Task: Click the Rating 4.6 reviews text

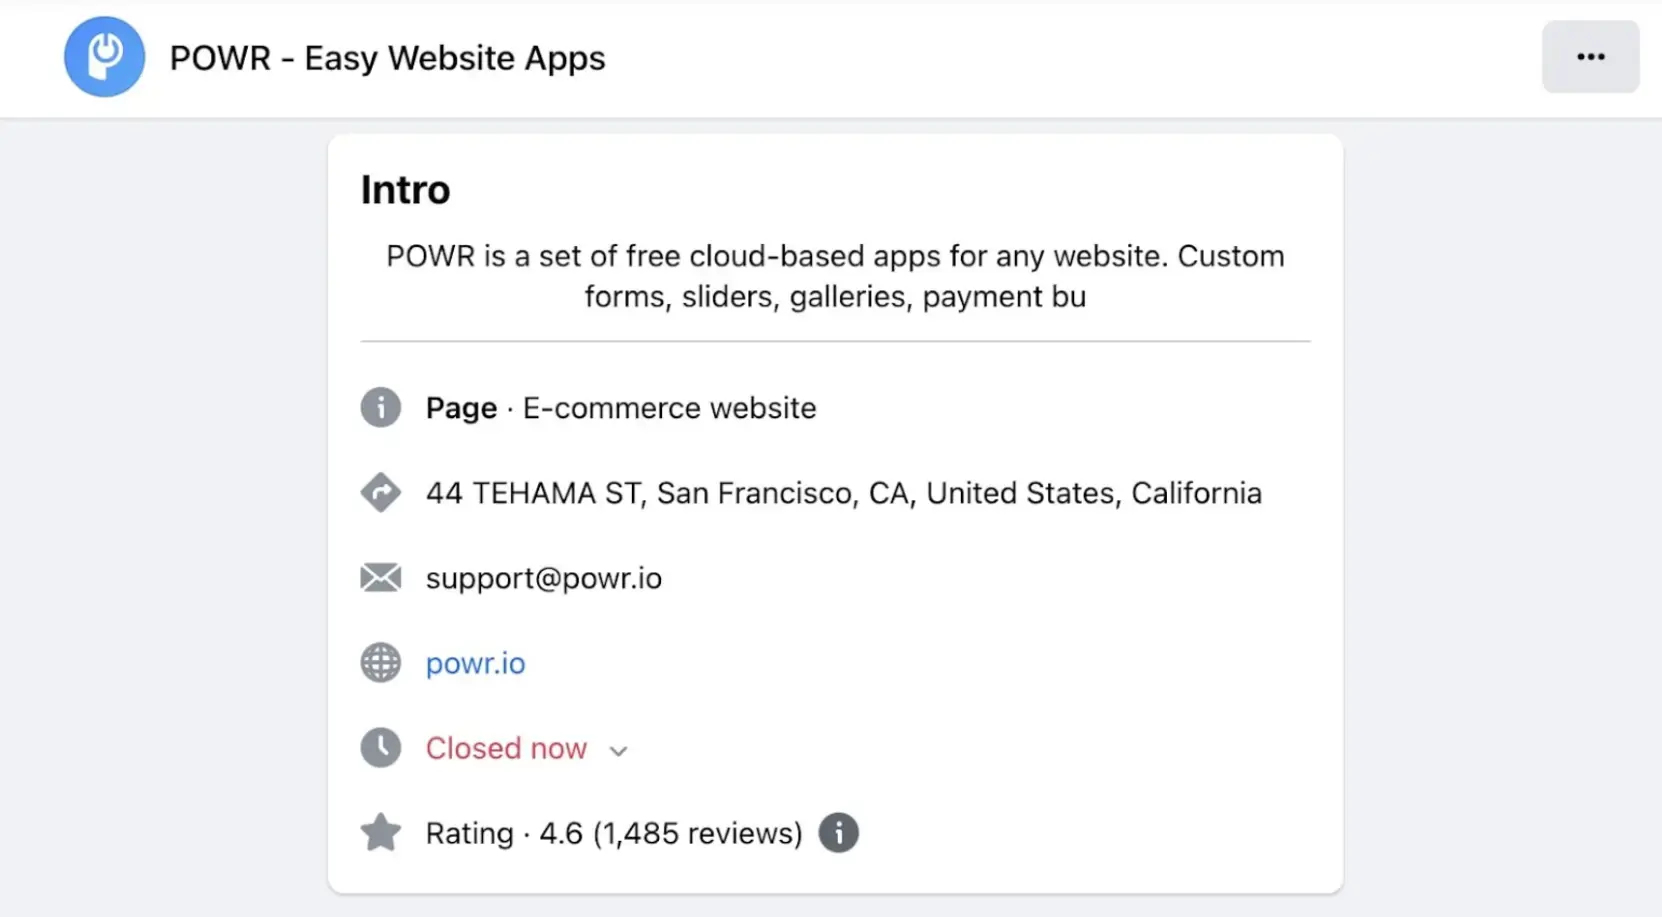Action: point(613,833)
